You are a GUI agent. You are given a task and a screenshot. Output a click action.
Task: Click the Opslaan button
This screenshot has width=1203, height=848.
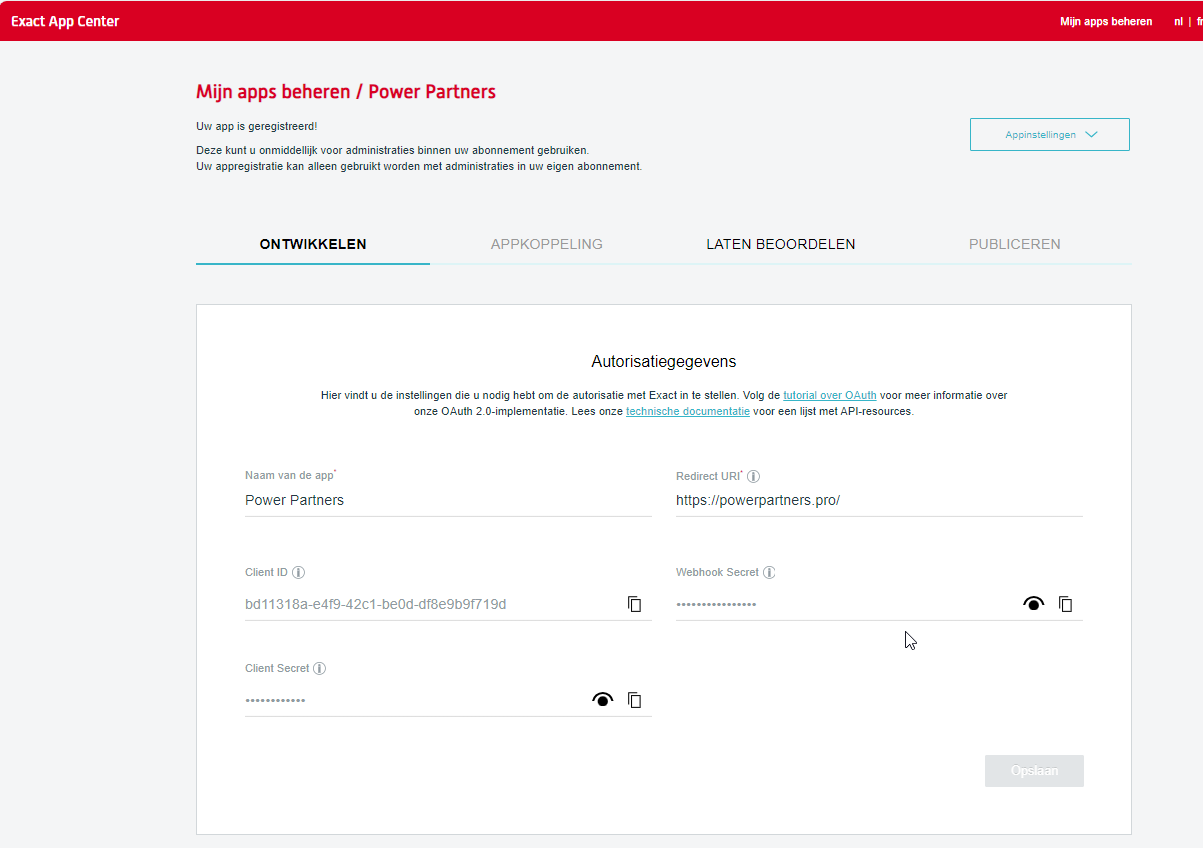coord(1034,771)
